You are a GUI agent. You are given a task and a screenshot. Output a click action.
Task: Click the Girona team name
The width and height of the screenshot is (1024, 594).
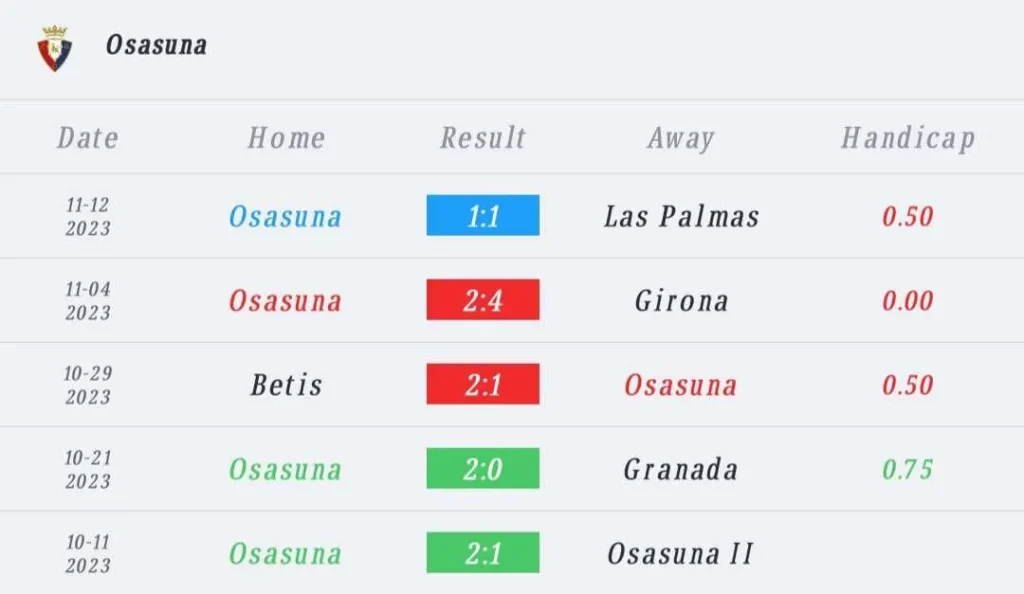[681, 301]
